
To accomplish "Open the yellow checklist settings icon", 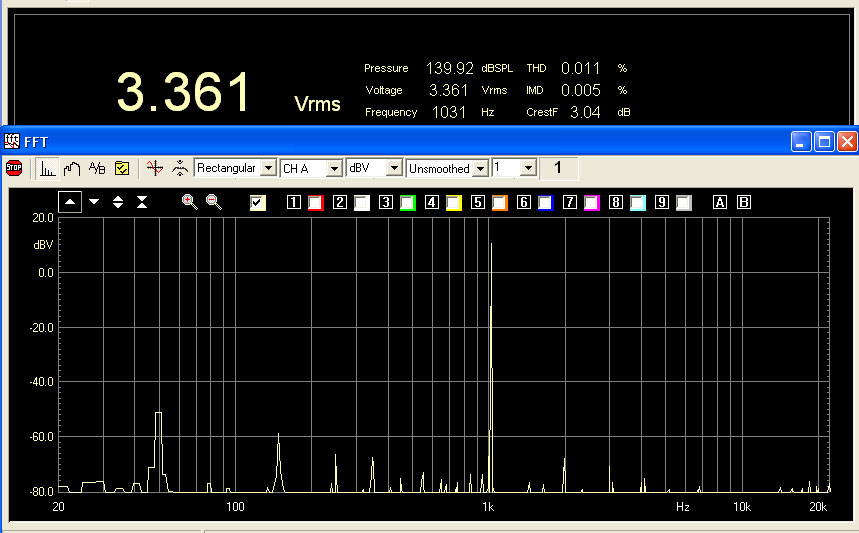I will coord(122,169).
